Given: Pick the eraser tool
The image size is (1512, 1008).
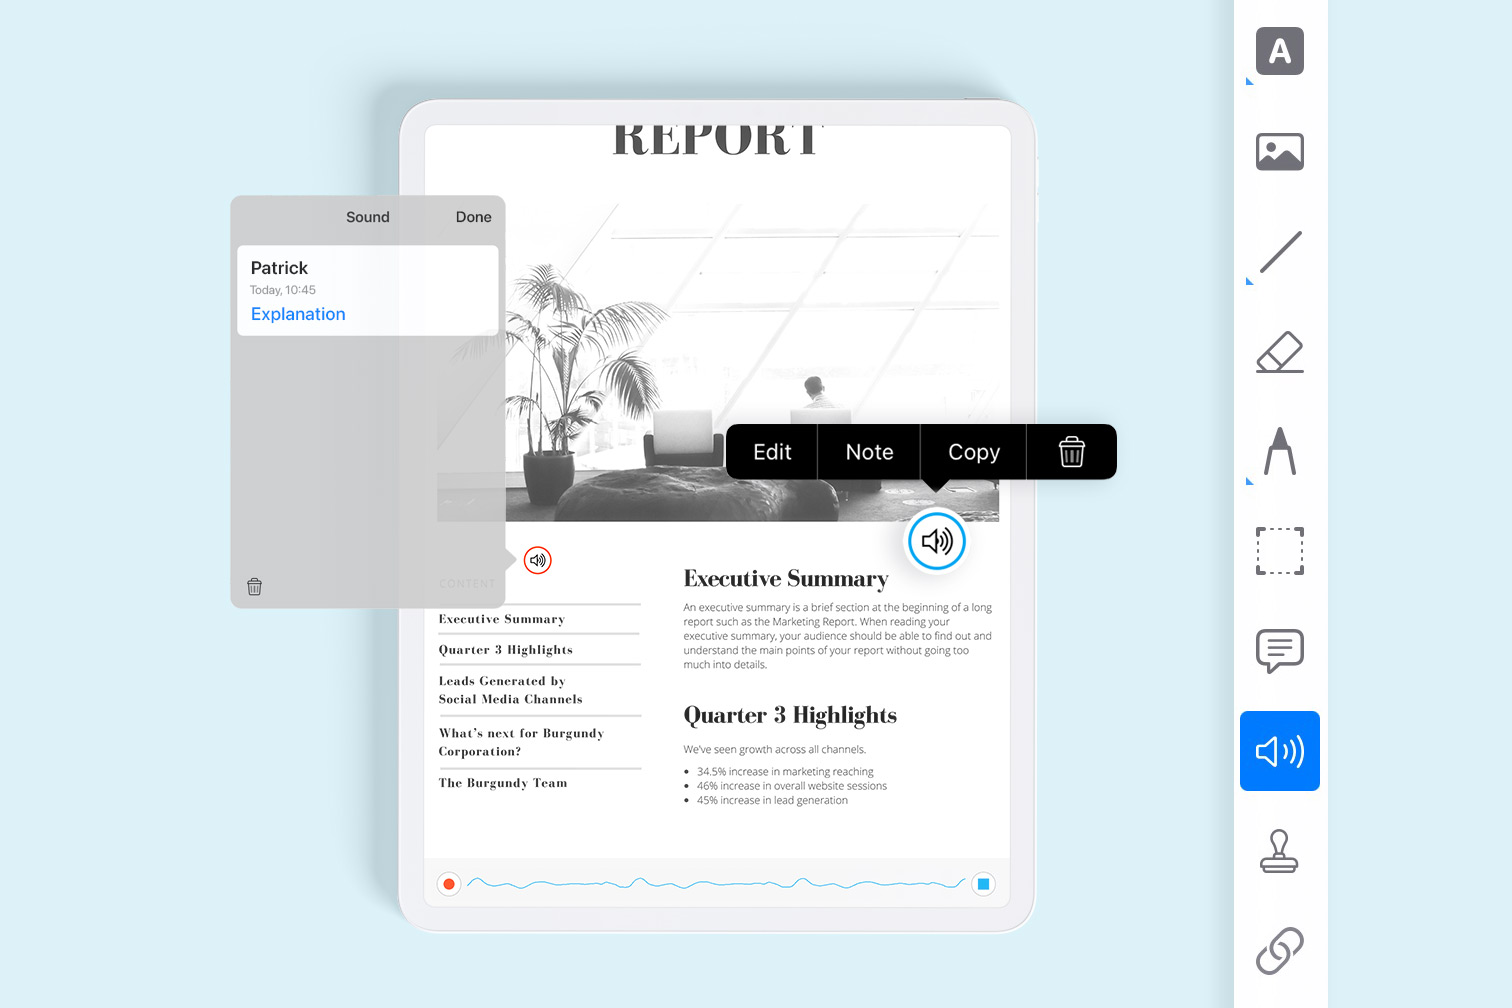Looking at the screenshot, I should click(x=1280, y=352).
